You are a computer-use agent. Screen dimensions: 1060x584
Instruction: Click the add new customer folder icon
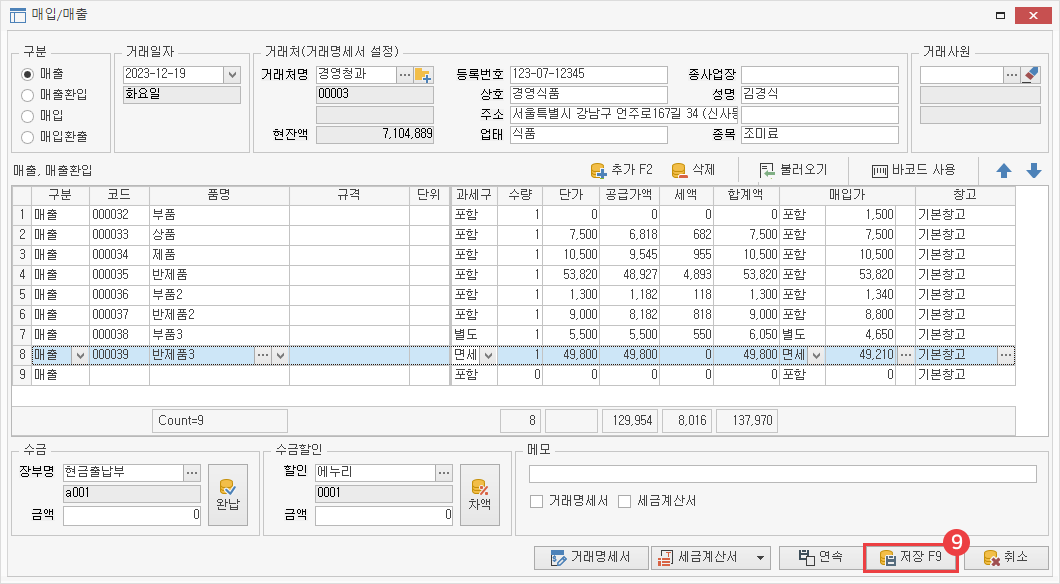(x=423, y=74)
